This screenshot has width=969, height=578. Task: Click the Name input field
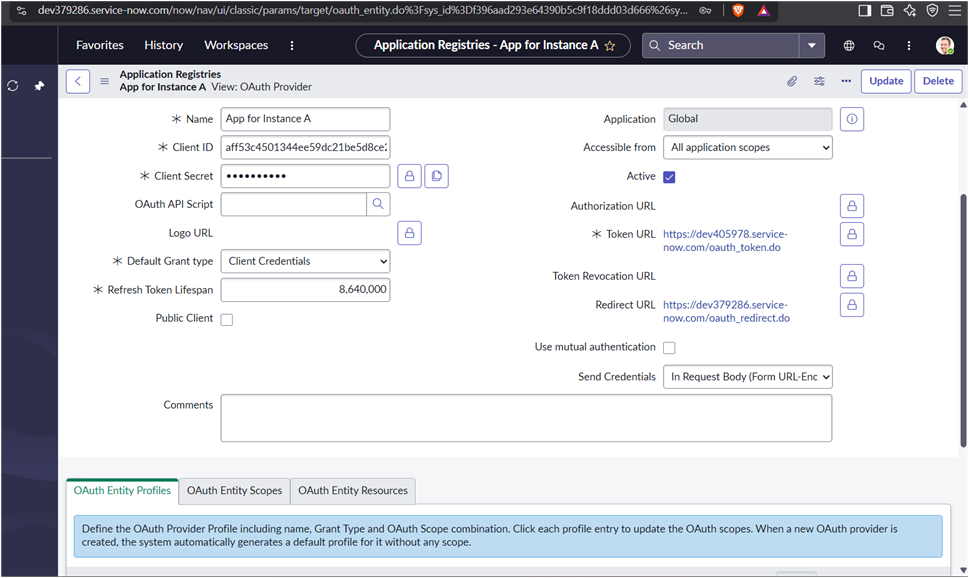click(x=305, y=119)
